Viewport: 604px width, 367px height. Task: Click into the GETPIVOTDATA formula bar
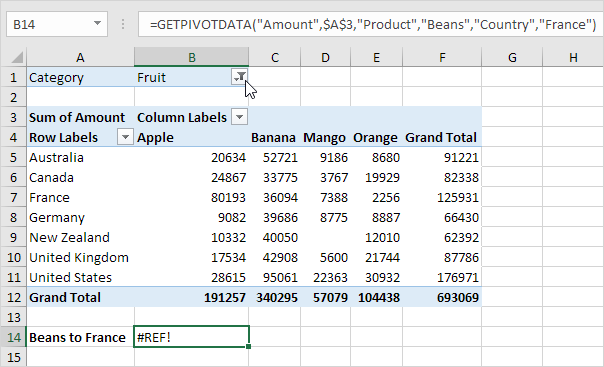coord(371,24)
